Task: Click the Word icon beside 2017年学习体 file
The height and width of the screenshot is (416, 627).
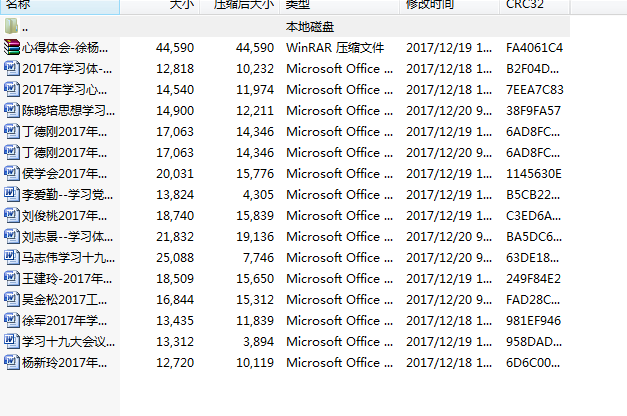Action: [x=11, y=68]
